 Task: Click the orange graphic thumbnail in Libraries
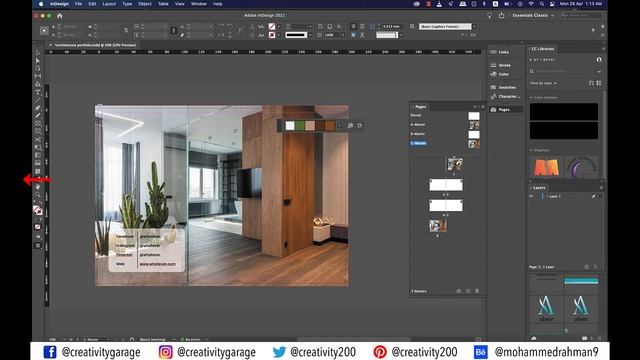click(546, 167)
